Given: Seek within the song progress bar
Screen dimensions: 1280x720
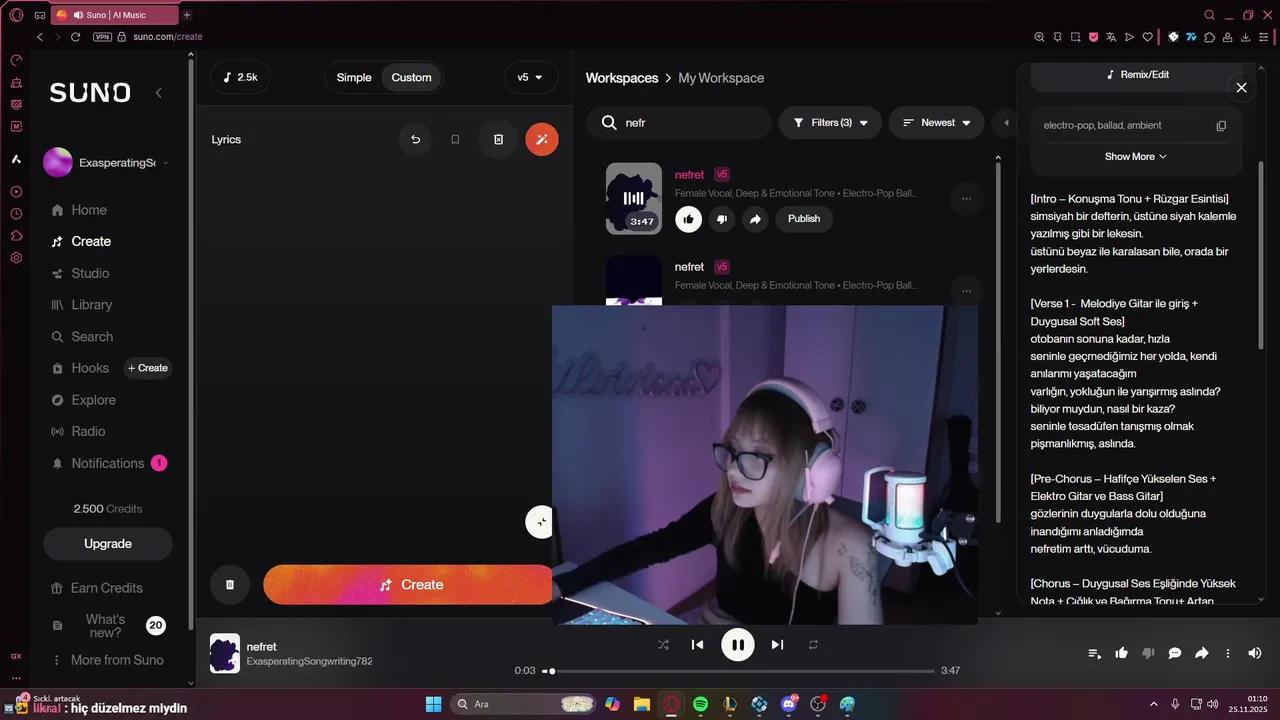Looking at the screenshot, I should tap(740, 671).
